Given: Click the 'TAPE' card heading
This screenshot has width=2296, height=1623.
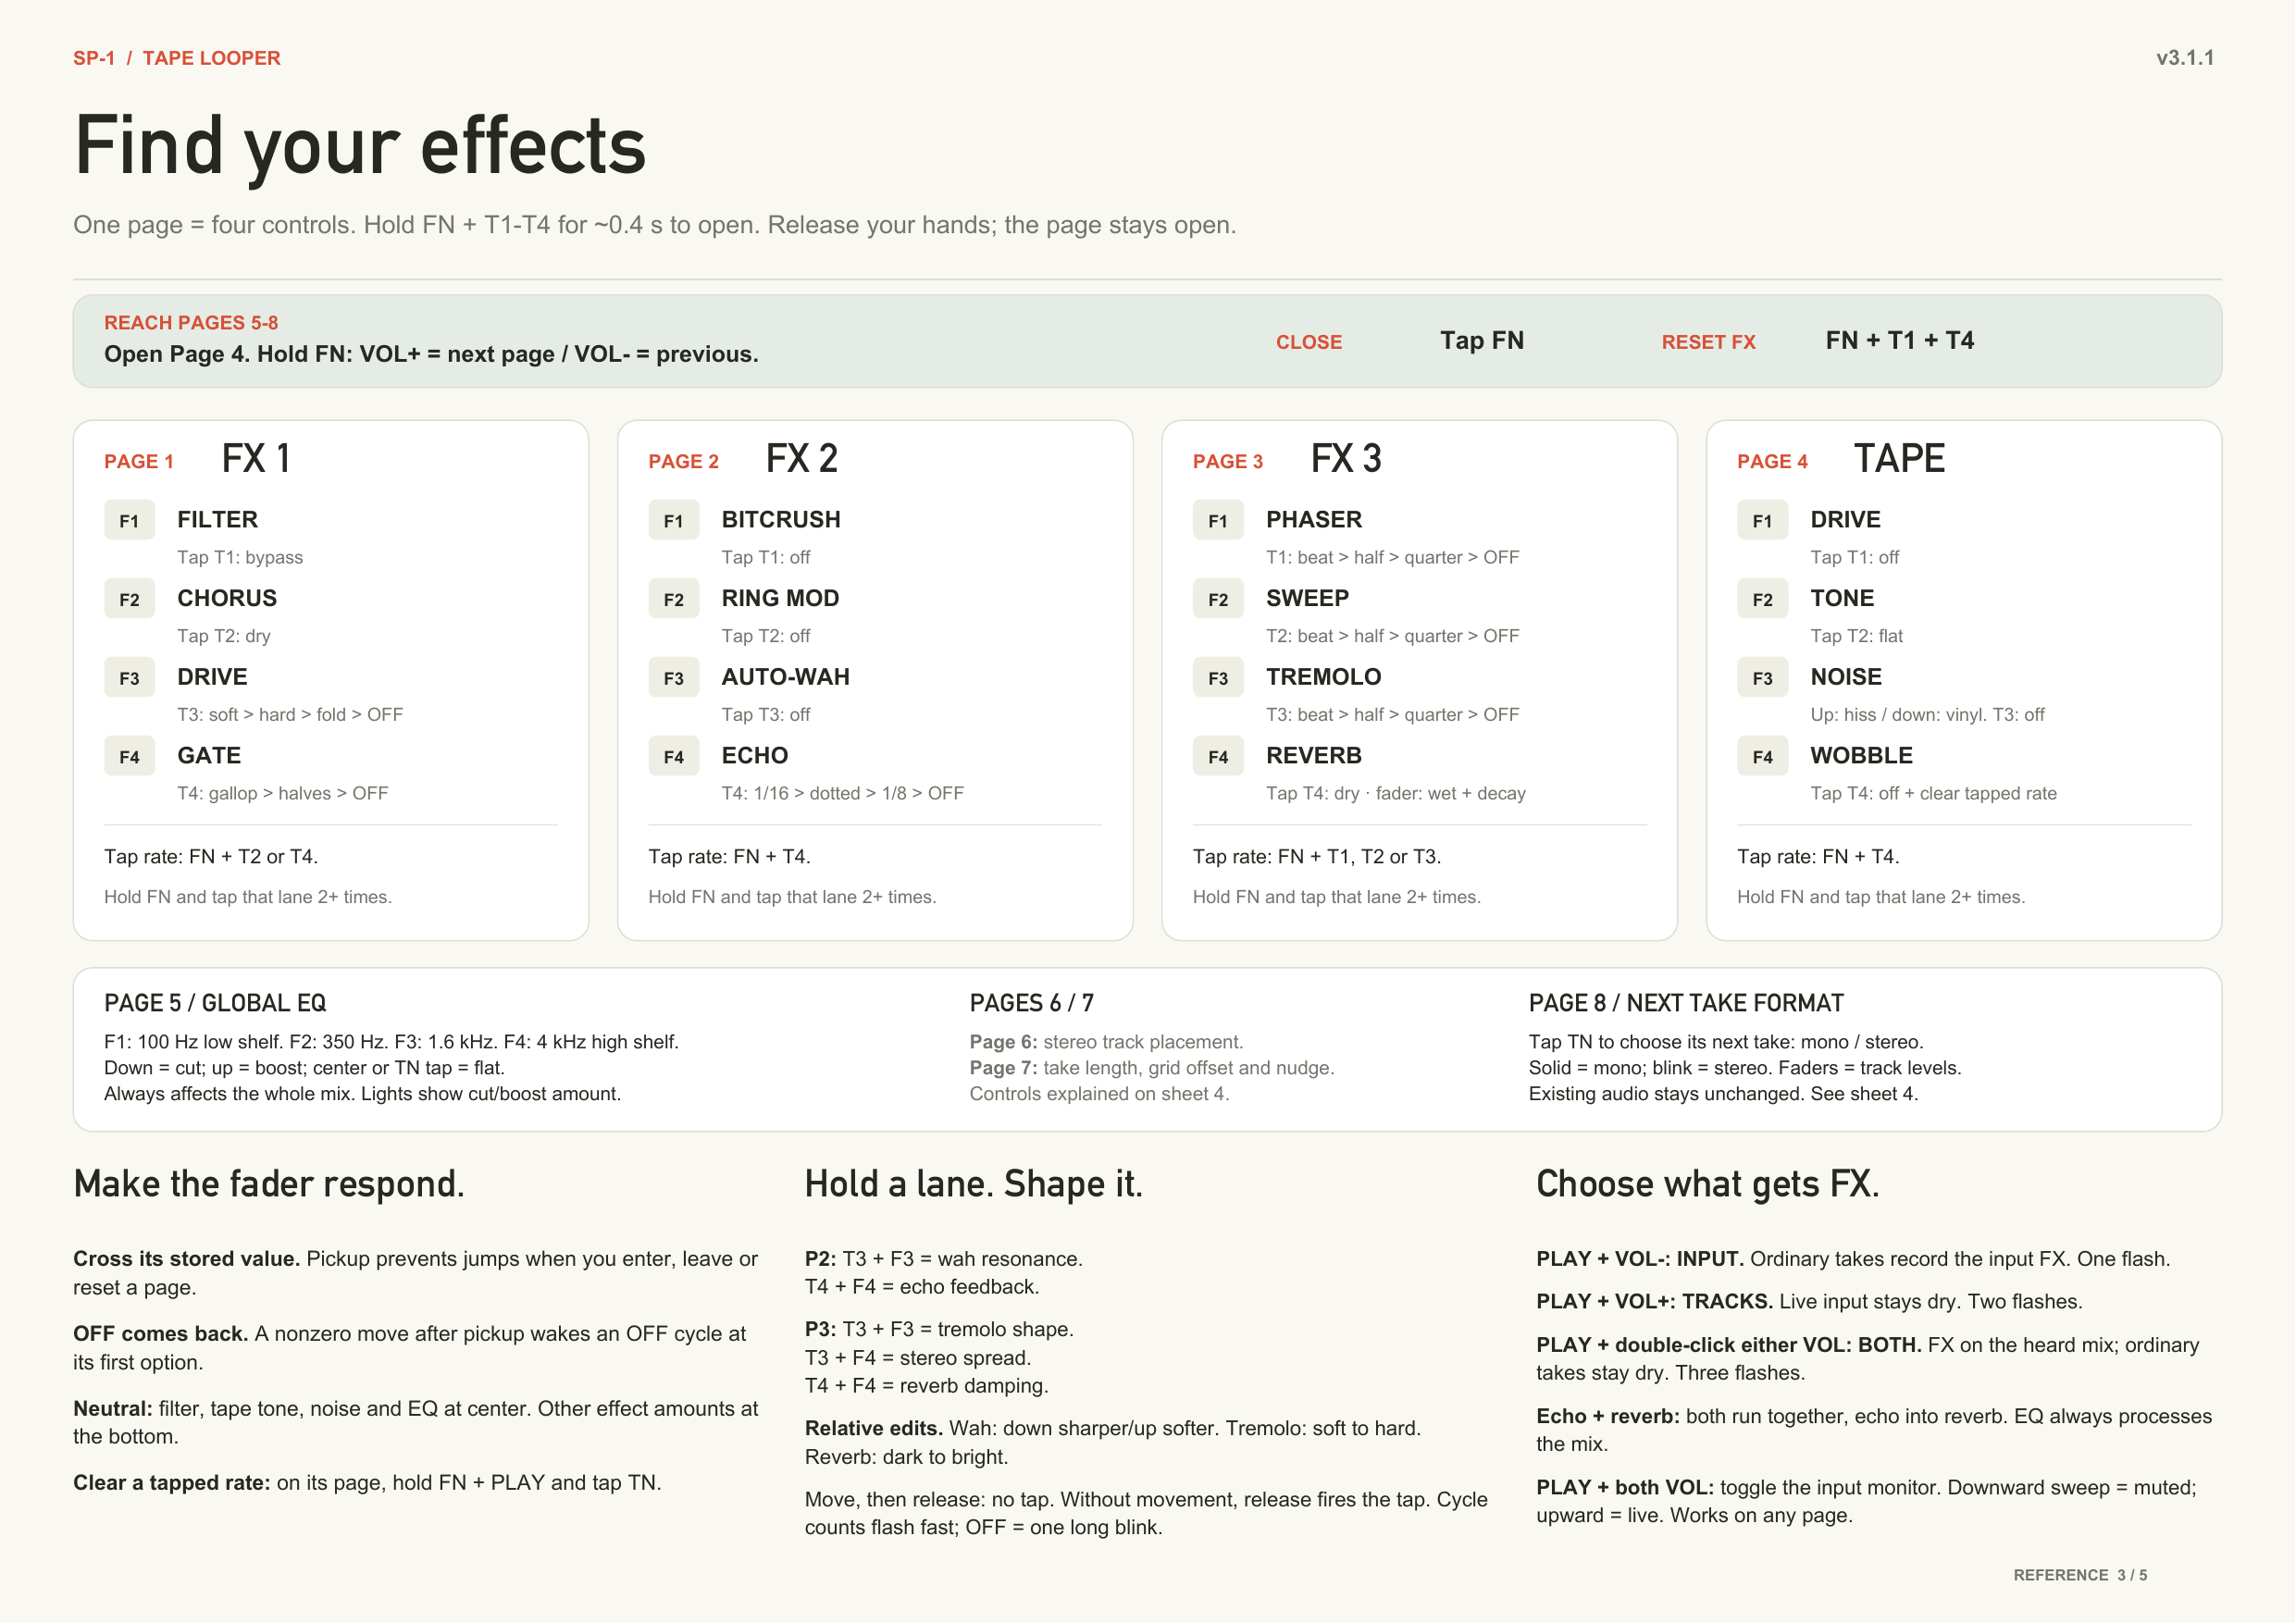Looking at the screenshot, I should coord(1900,458).
